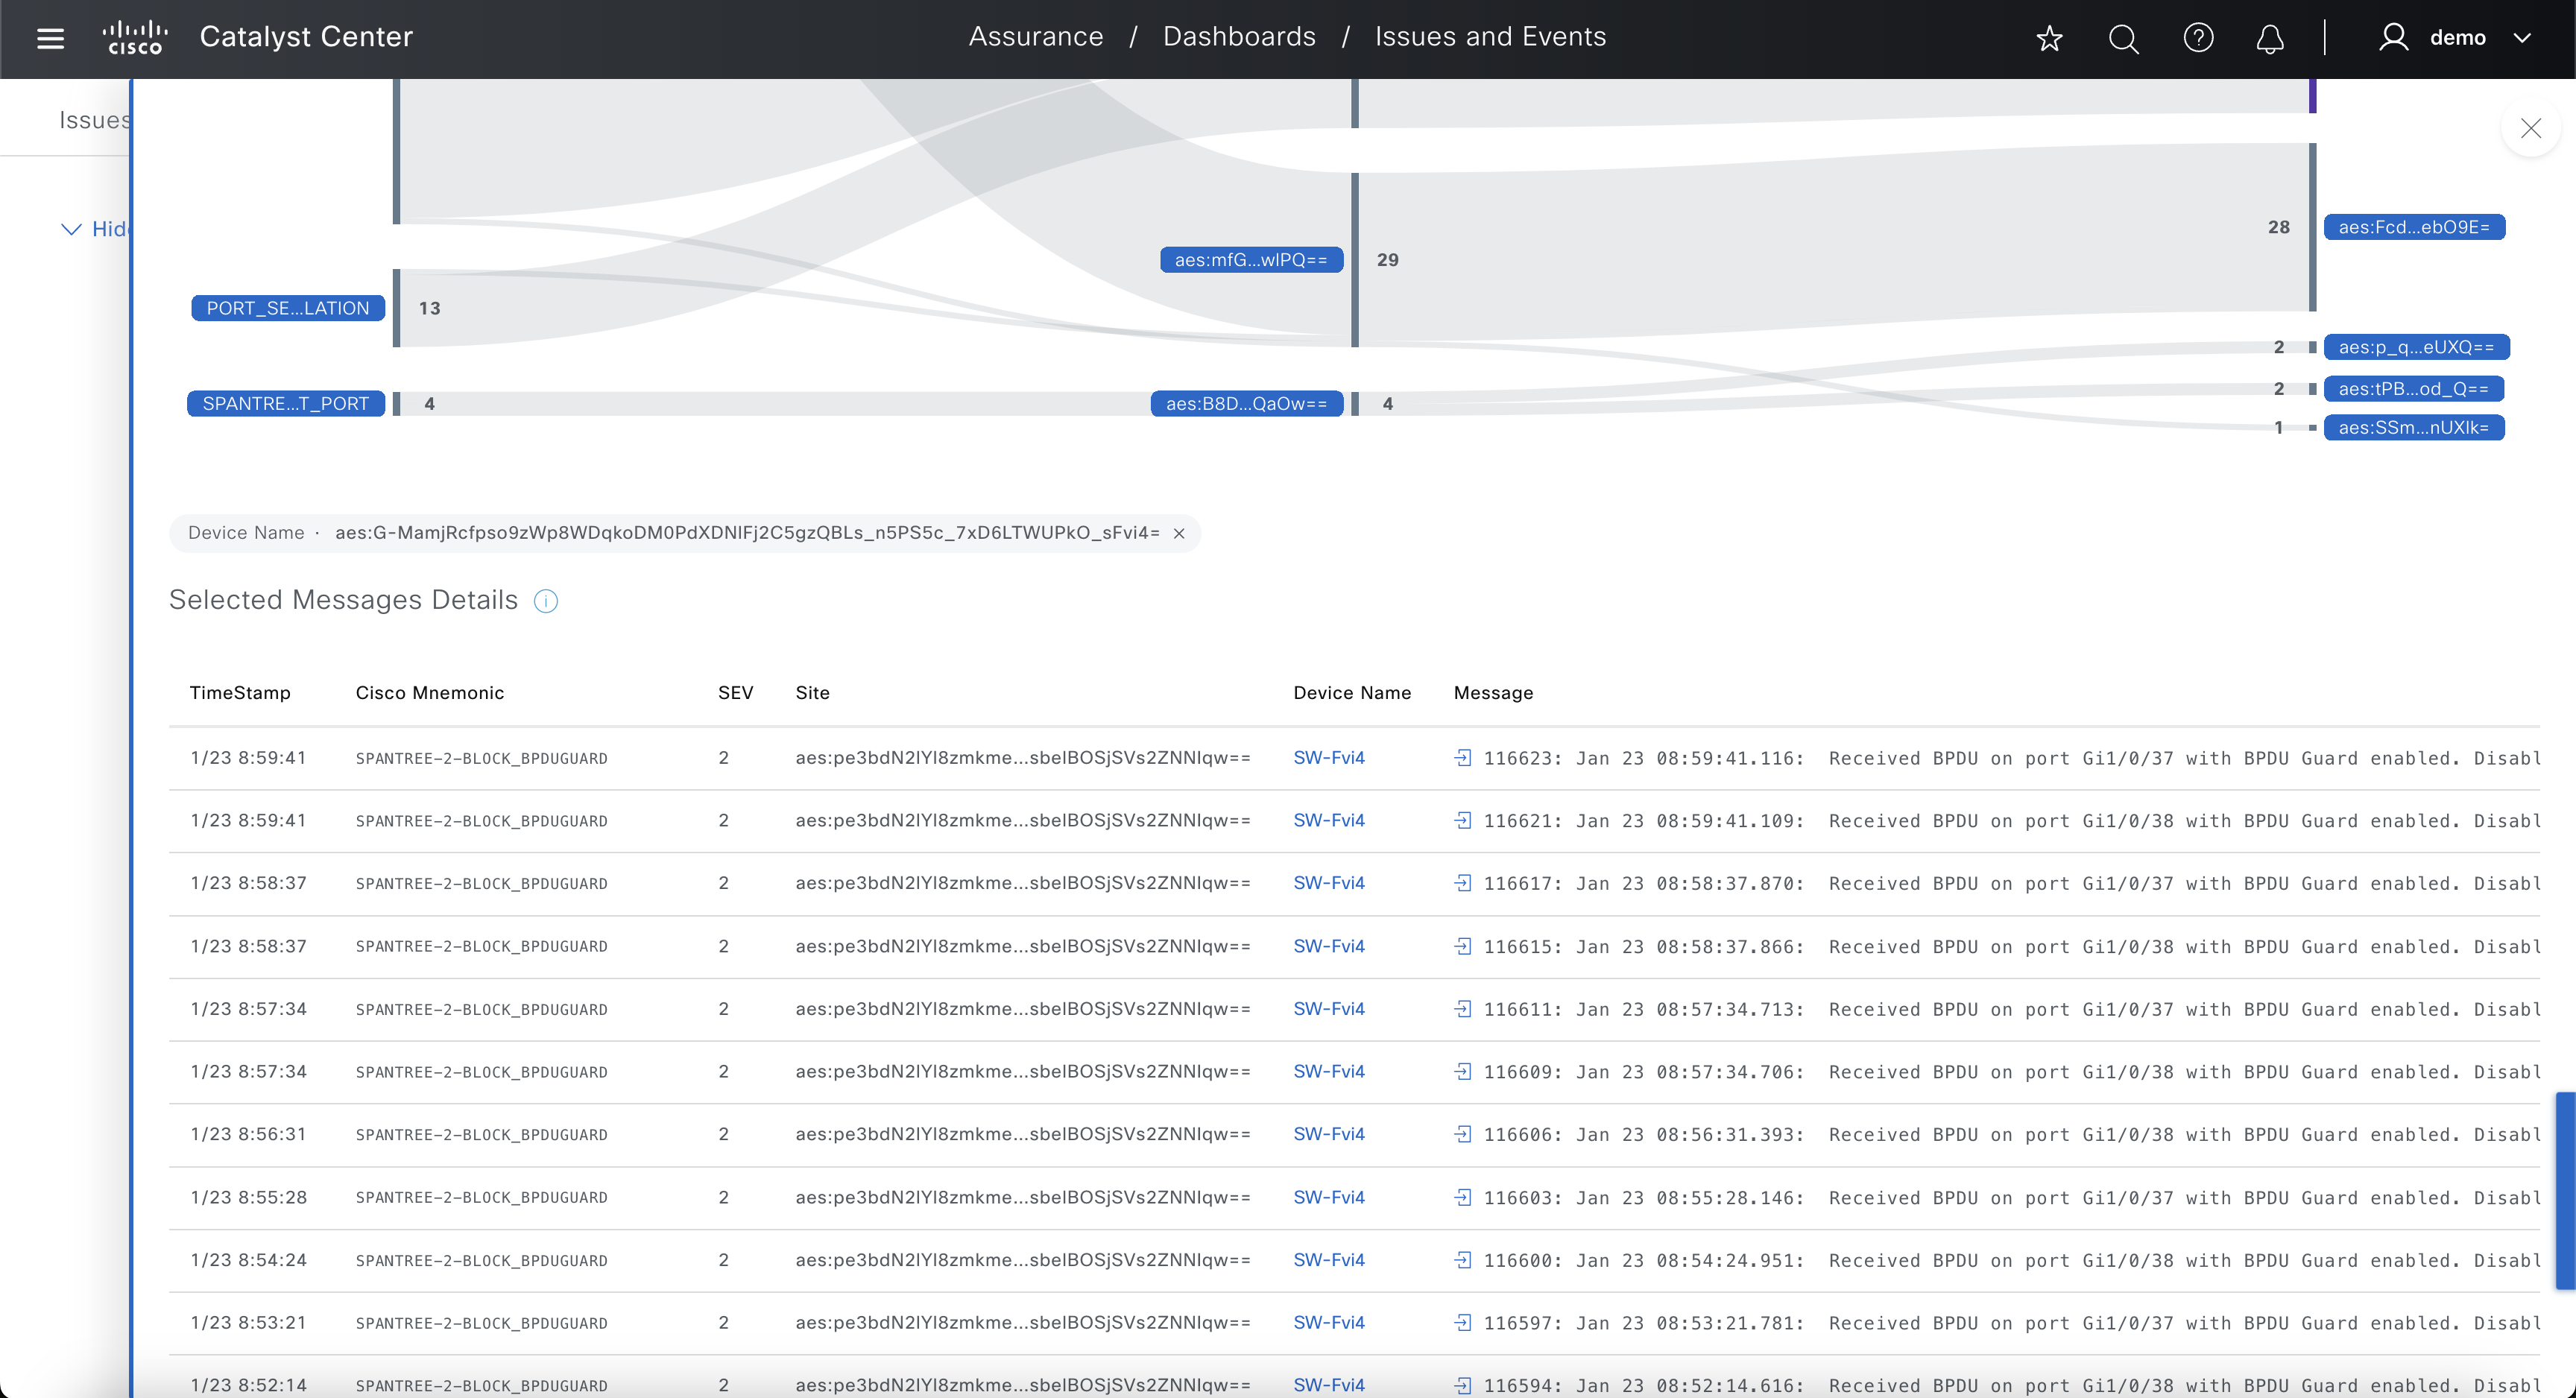Open message detail icon for 116606
The image size is (2576, 1398).
(1463, 1134)
